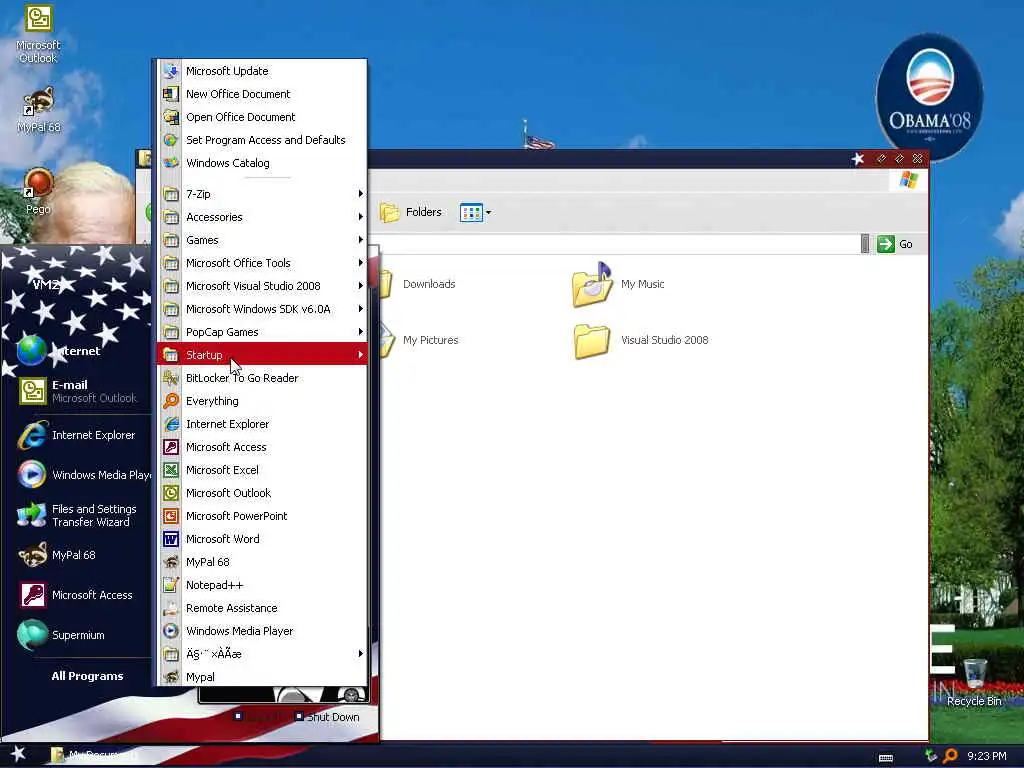
Task: Open Pego desktop shortcut
Action: pyautogui.click(x=38, y=191)
